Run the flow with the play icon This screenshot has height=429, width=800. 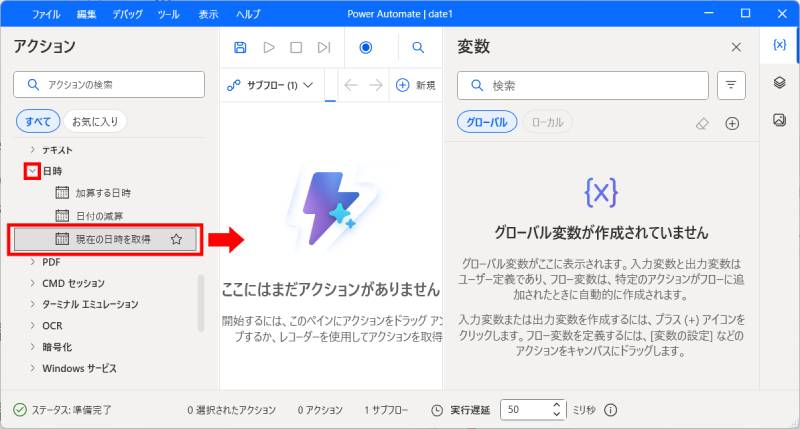(x=269, y=47)
